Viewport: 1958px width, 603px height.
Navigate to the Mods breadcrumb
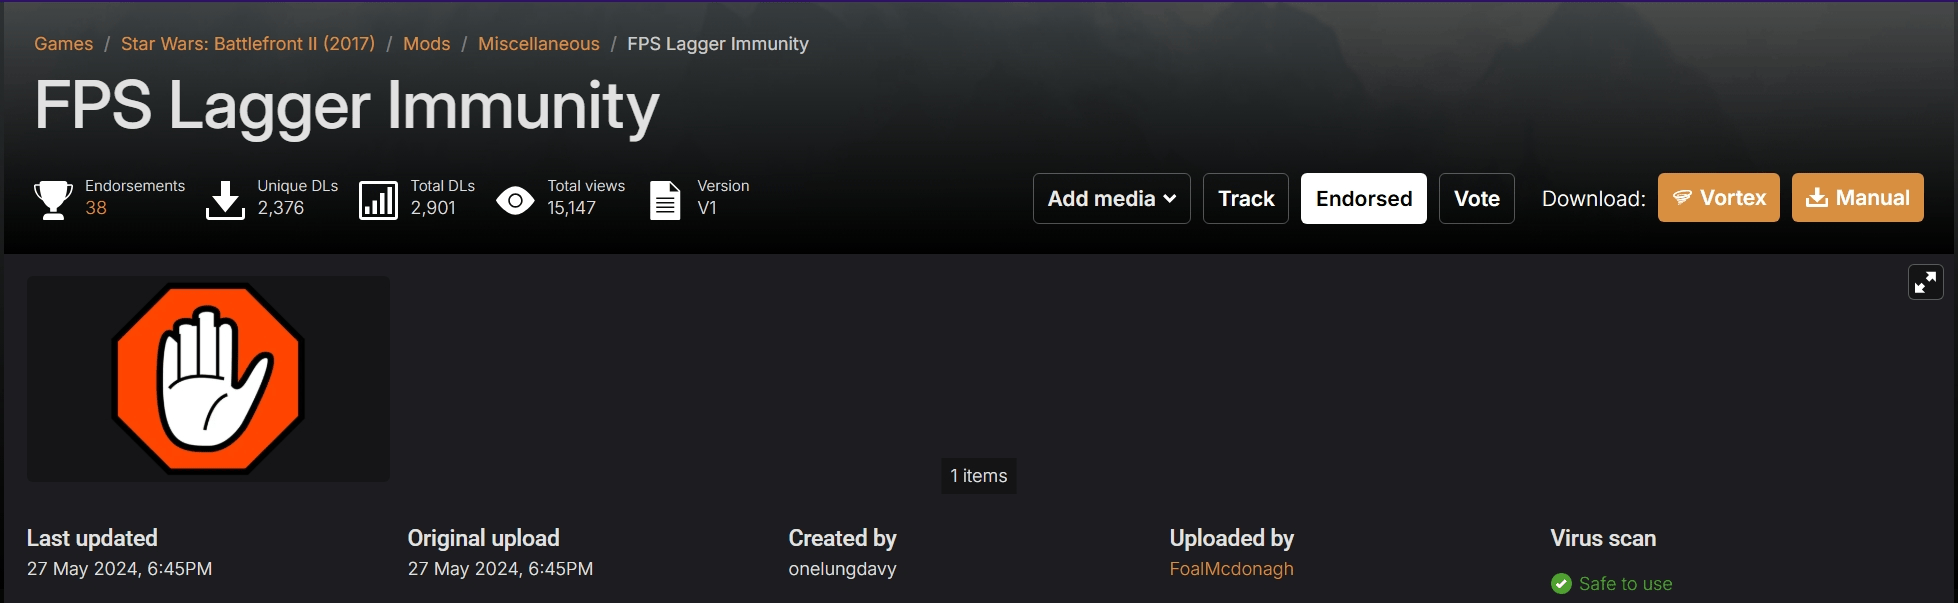(426, 44)
